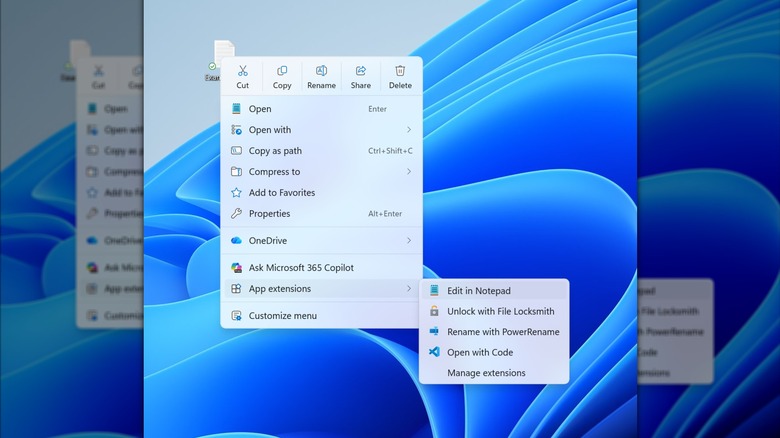Viewport: 780px width, 438px height.
Task: Click the App extensions submenu chevron
Action: [x=409, y=289]
